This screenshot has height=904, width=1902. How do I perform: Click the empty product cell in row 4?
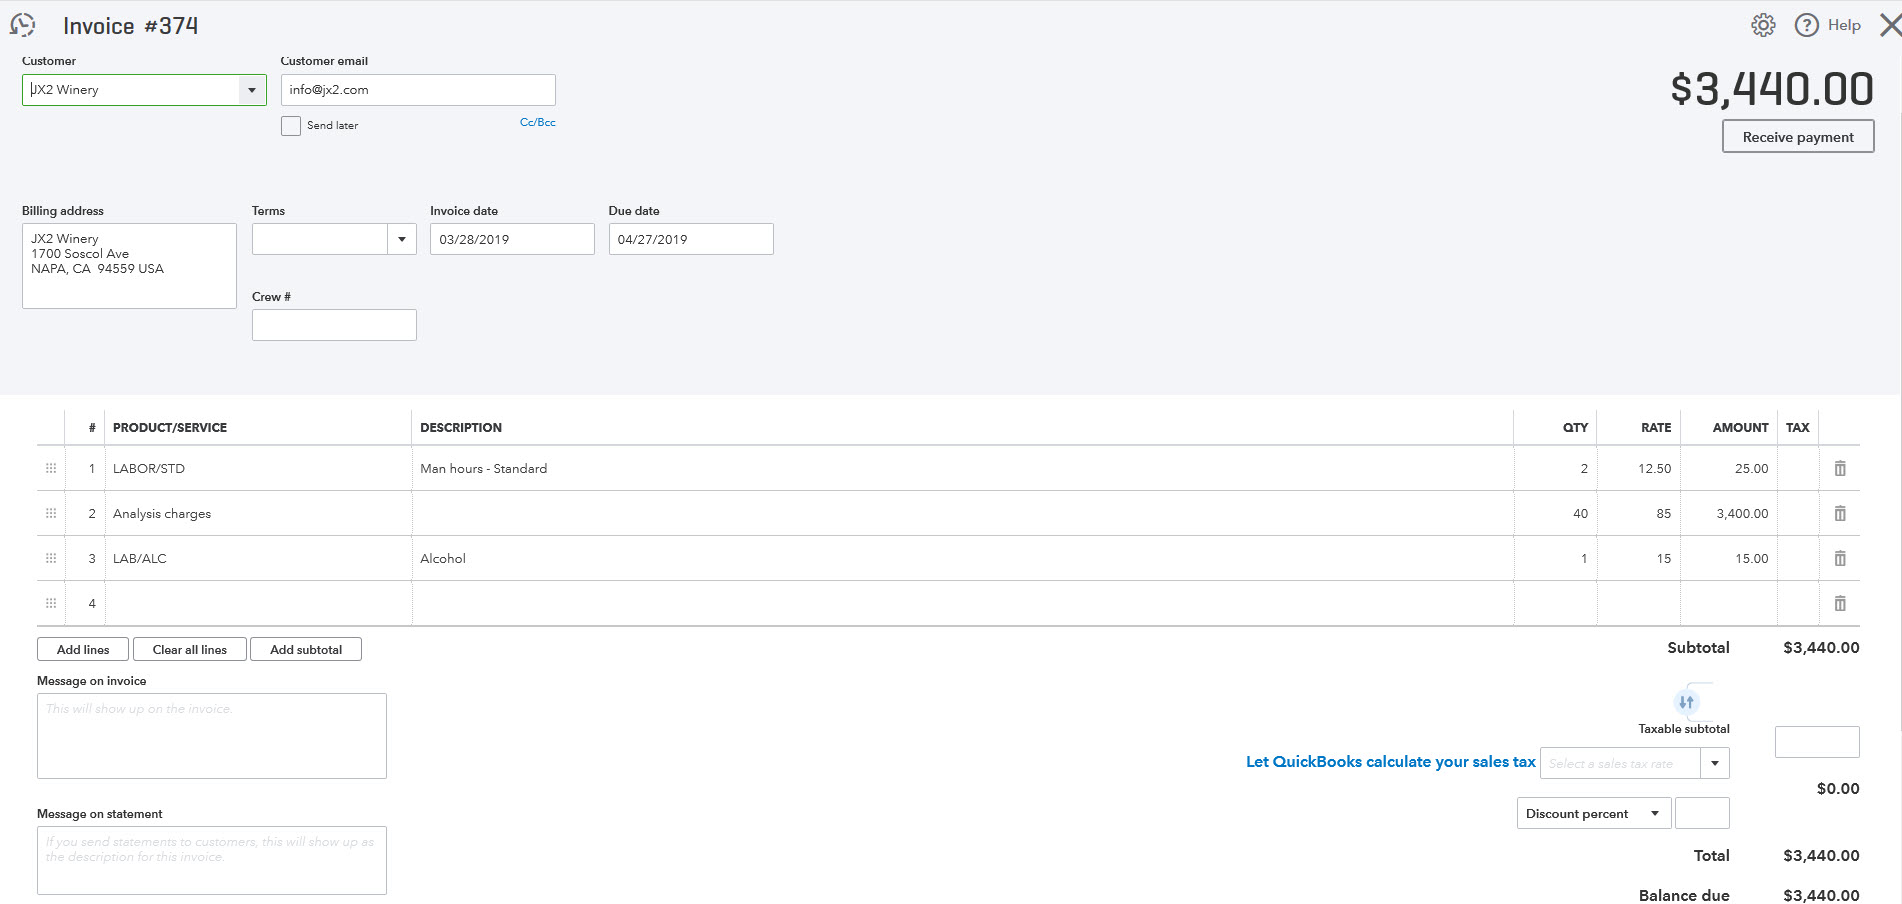(x=258, y=603)
